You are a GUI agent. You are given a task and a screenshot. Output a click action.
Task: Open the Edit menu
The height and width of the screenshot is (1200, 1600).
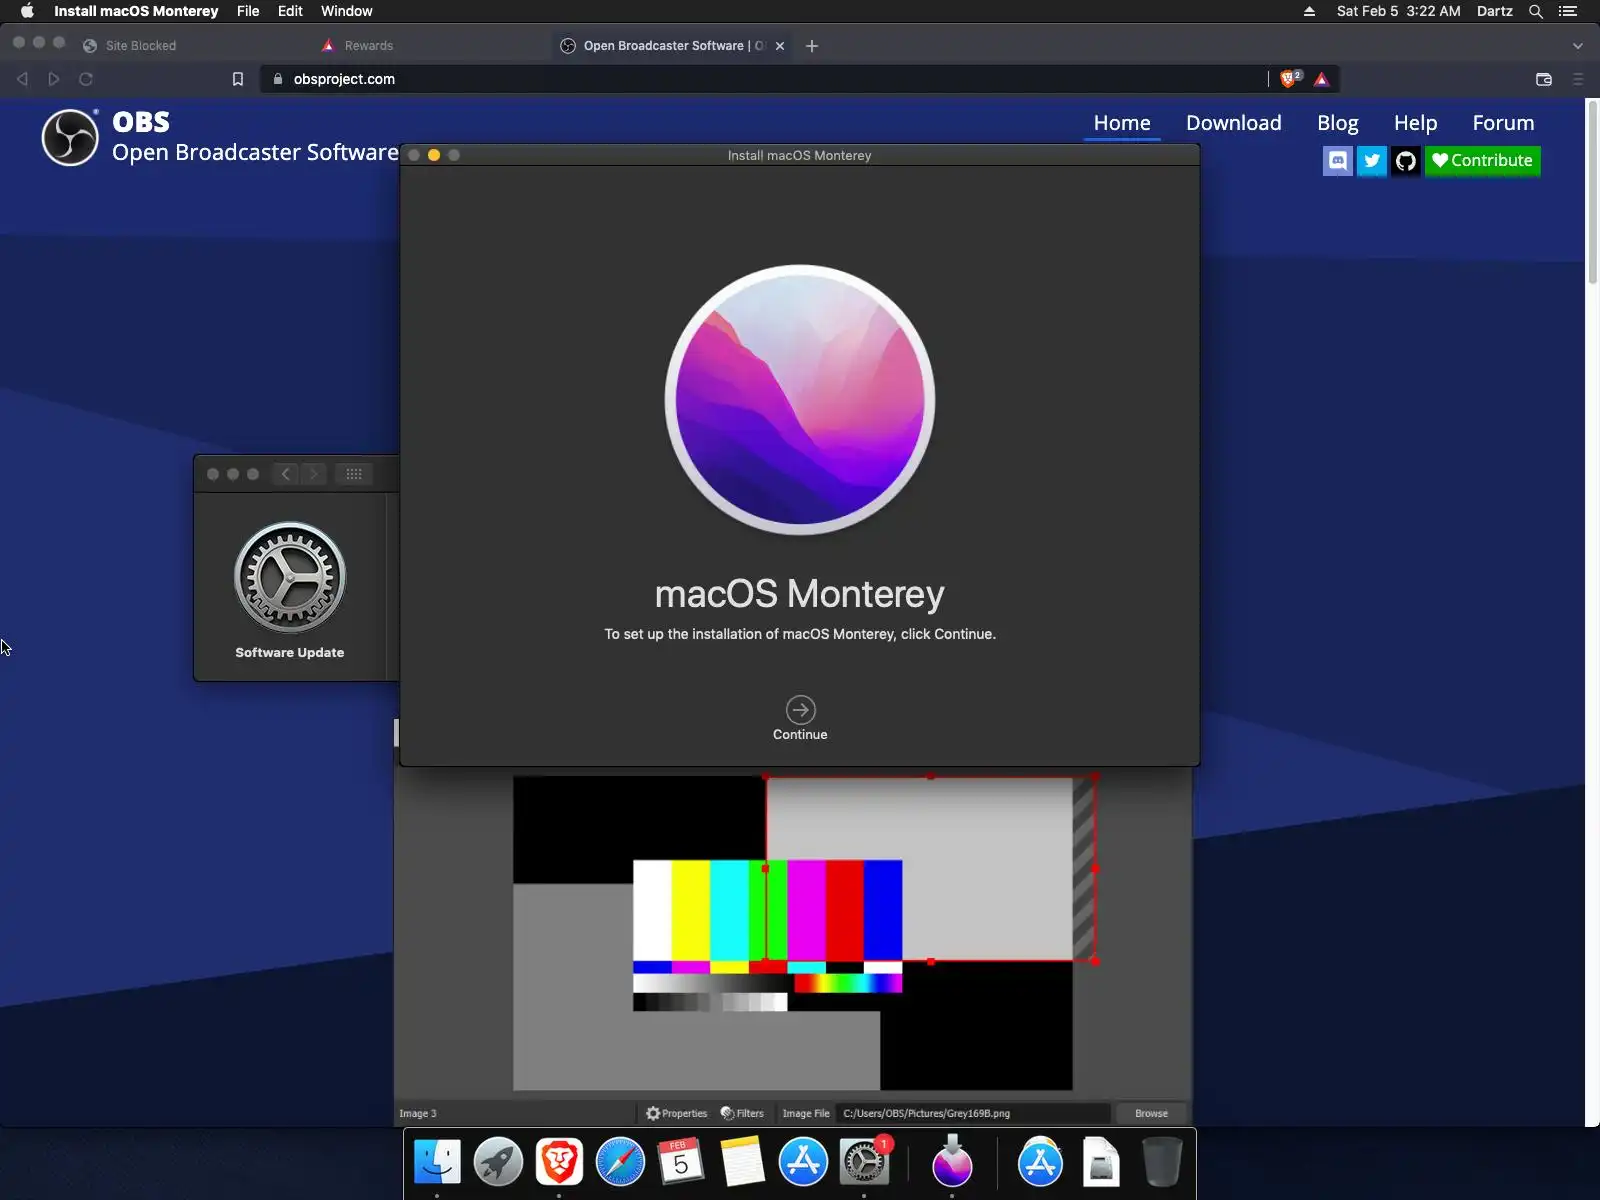[290, 11]
